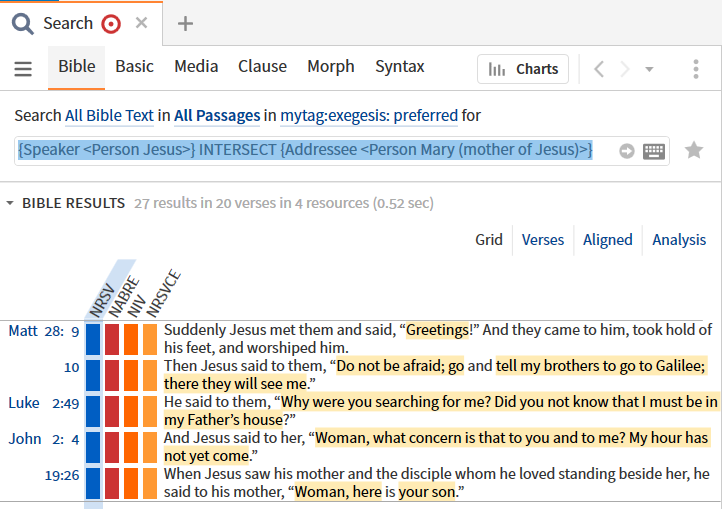Open Luke 2:49 reference link
Image resolution: width=722 pixels, height=509 pixels.
point(44,403)
